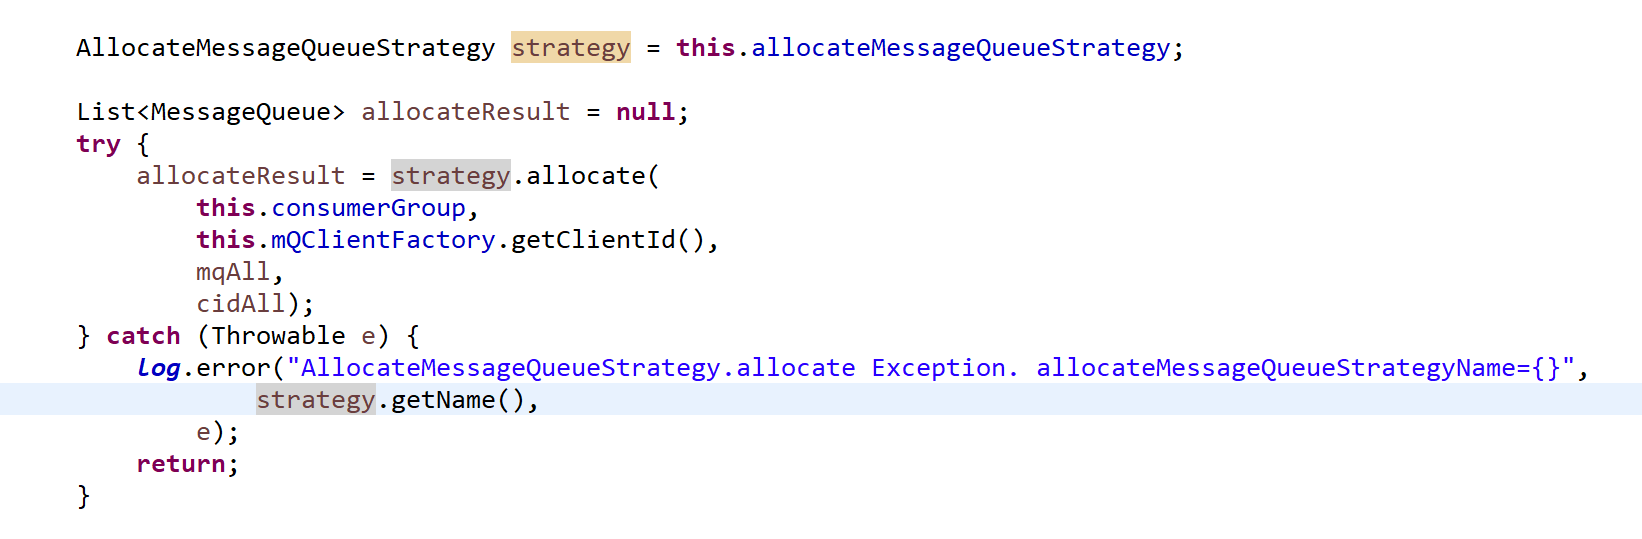Click the allocateResult variable in declaration
The image size is (1642, 539).
pyautogui.click(x=465, y=112)
